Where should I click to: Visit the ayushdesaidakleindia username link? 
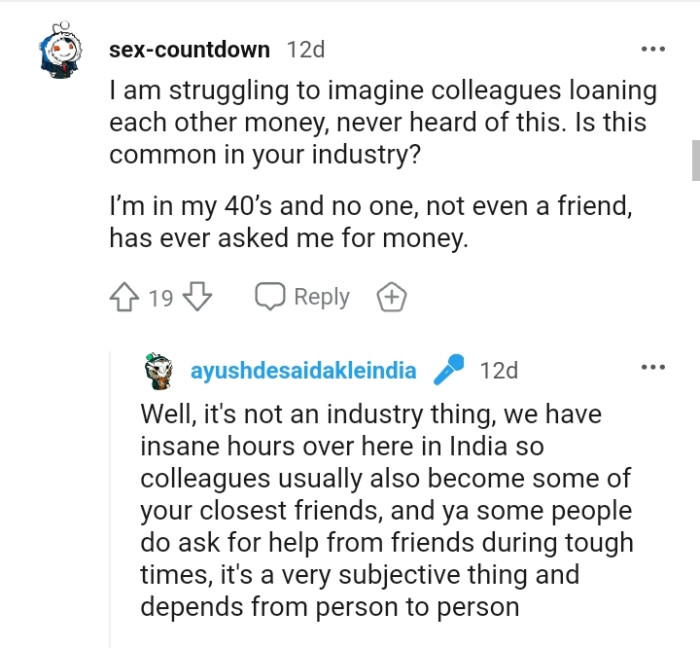pyautogui.click(x=303, y=371)
